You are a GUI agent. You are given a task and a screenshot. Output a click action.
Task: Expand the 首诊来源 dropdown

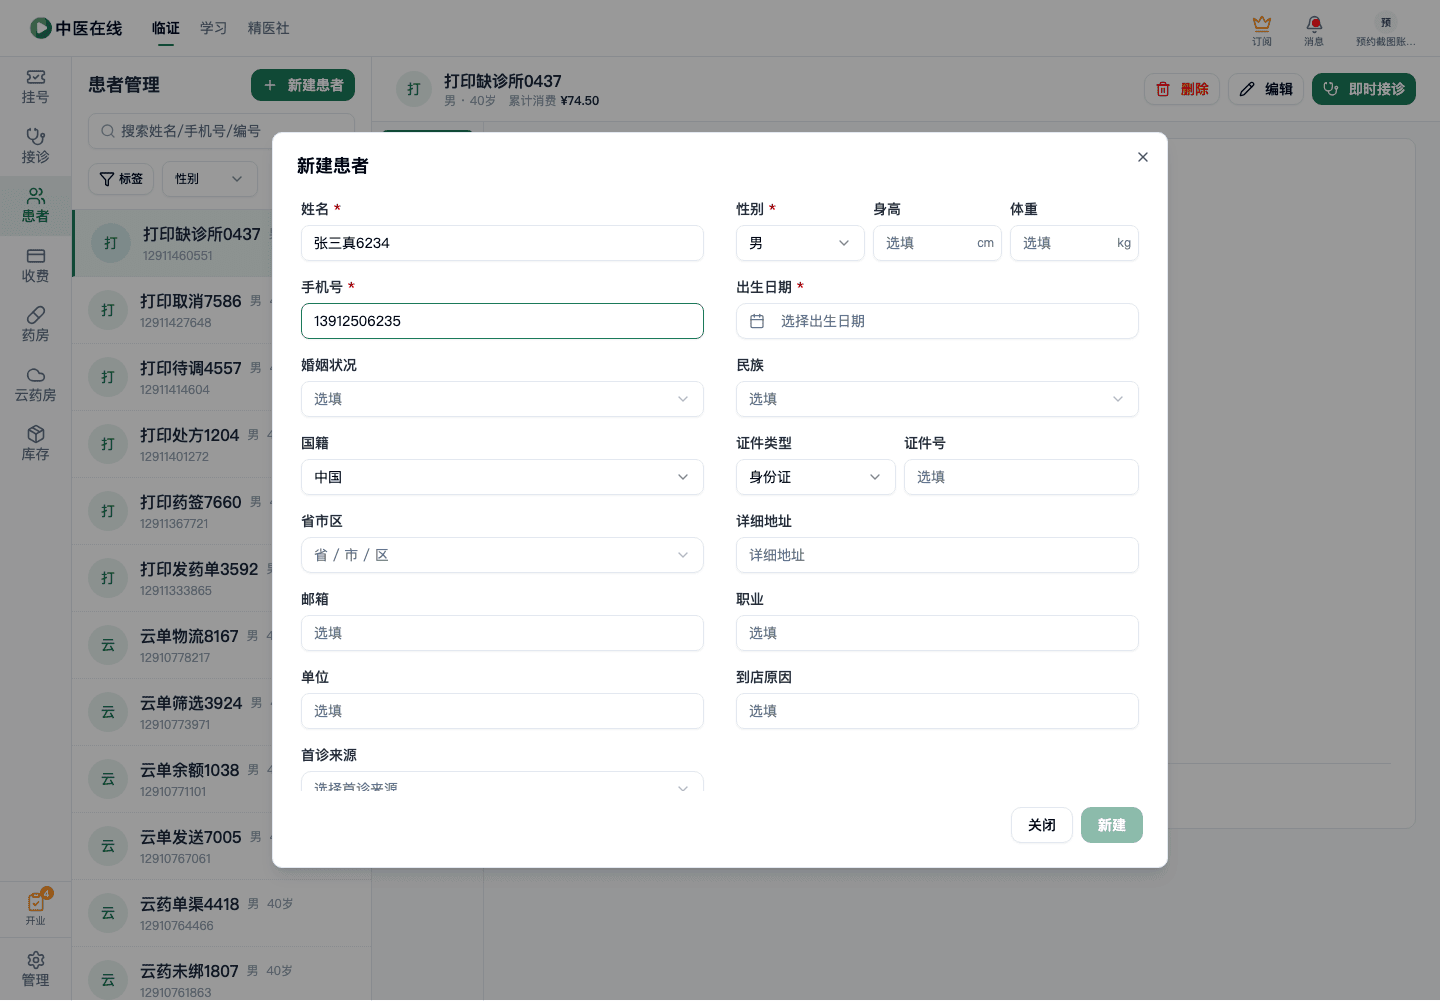click(502, 782)
